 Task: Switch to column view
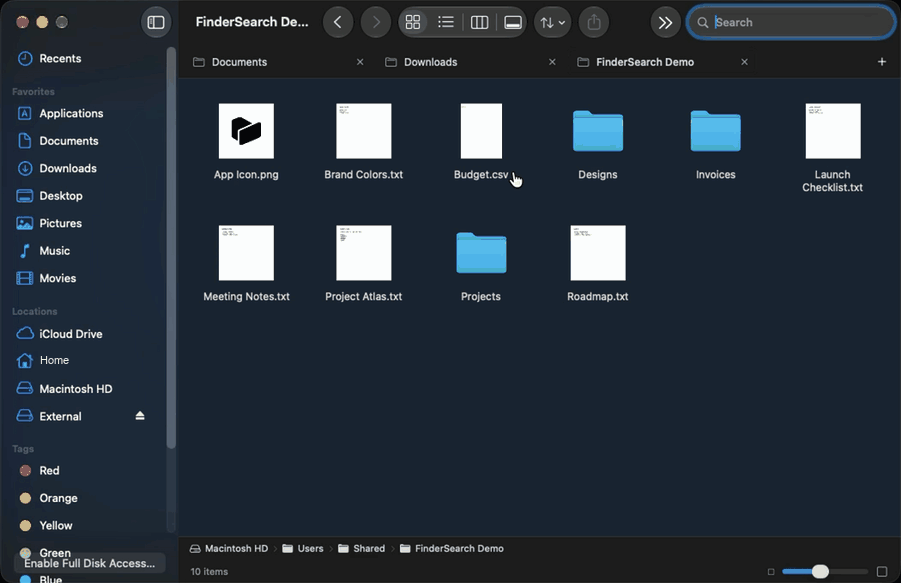(x=479, y=22)
